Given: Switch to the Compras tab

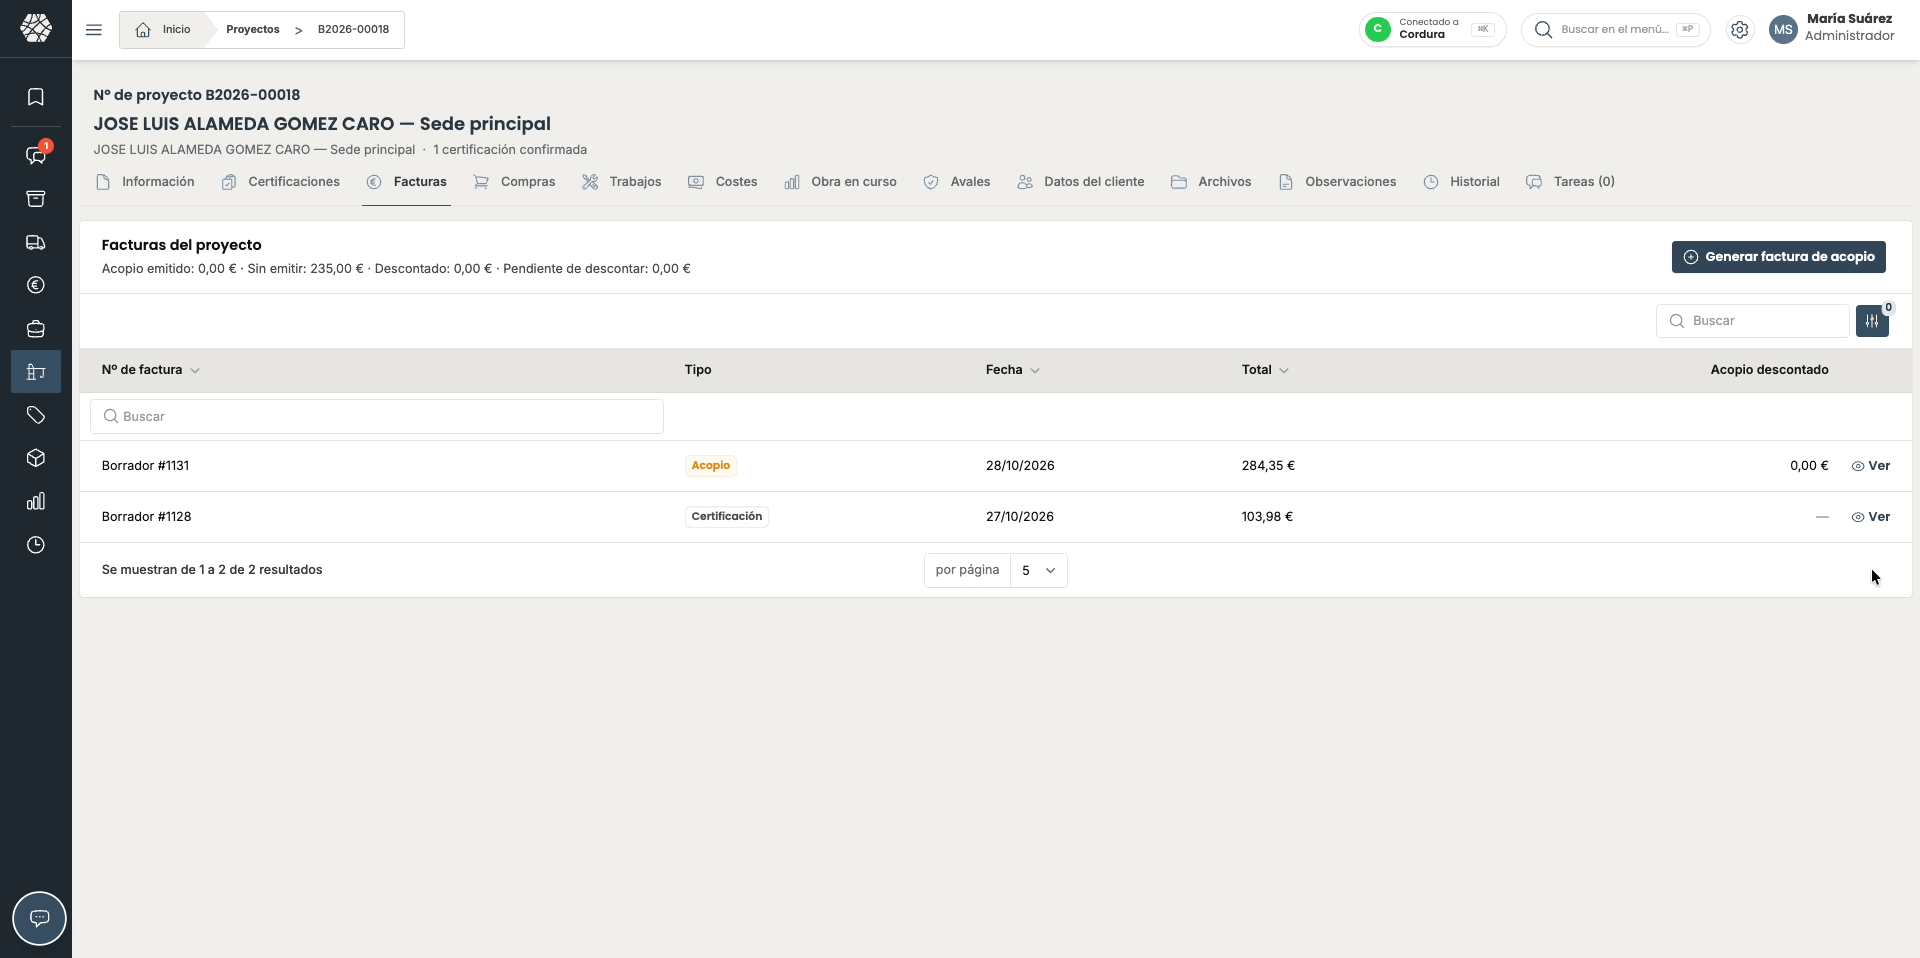Looking at the screenshot, I should (514, 182).
